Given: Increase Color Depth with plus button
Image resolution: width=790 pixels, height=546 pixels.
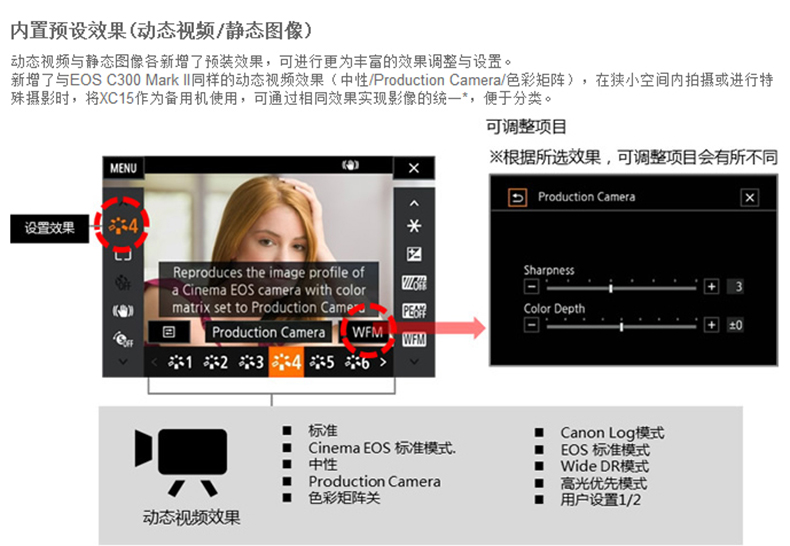Looking at the screenshot, I should pyautogui.click(x=711, y=325).
